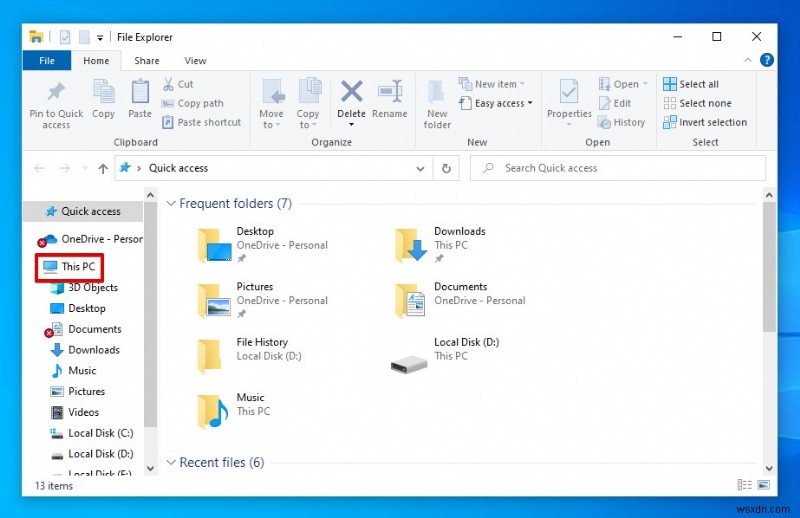The height and width of the screenshot is (518, 800).
Task: Open the Easy access dropdown
Action: pyautogui.click(x=496, y=103)
